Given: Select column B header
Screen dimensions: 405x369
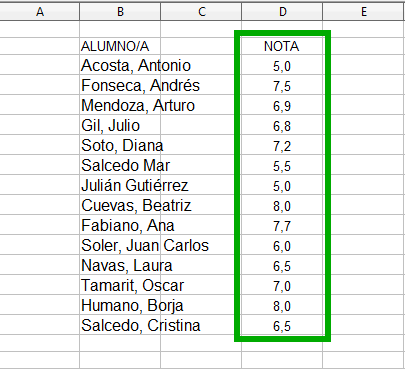Looking at the screenshot, I should pos(120,12).
